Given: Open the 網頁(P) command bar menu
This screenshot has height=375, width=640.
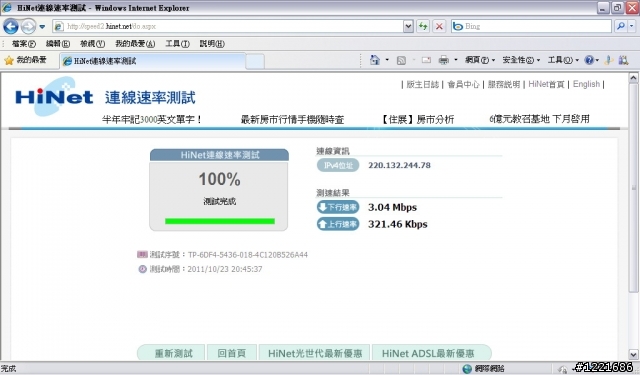Looking at the screenshot, I should click(x=480, y=60).
